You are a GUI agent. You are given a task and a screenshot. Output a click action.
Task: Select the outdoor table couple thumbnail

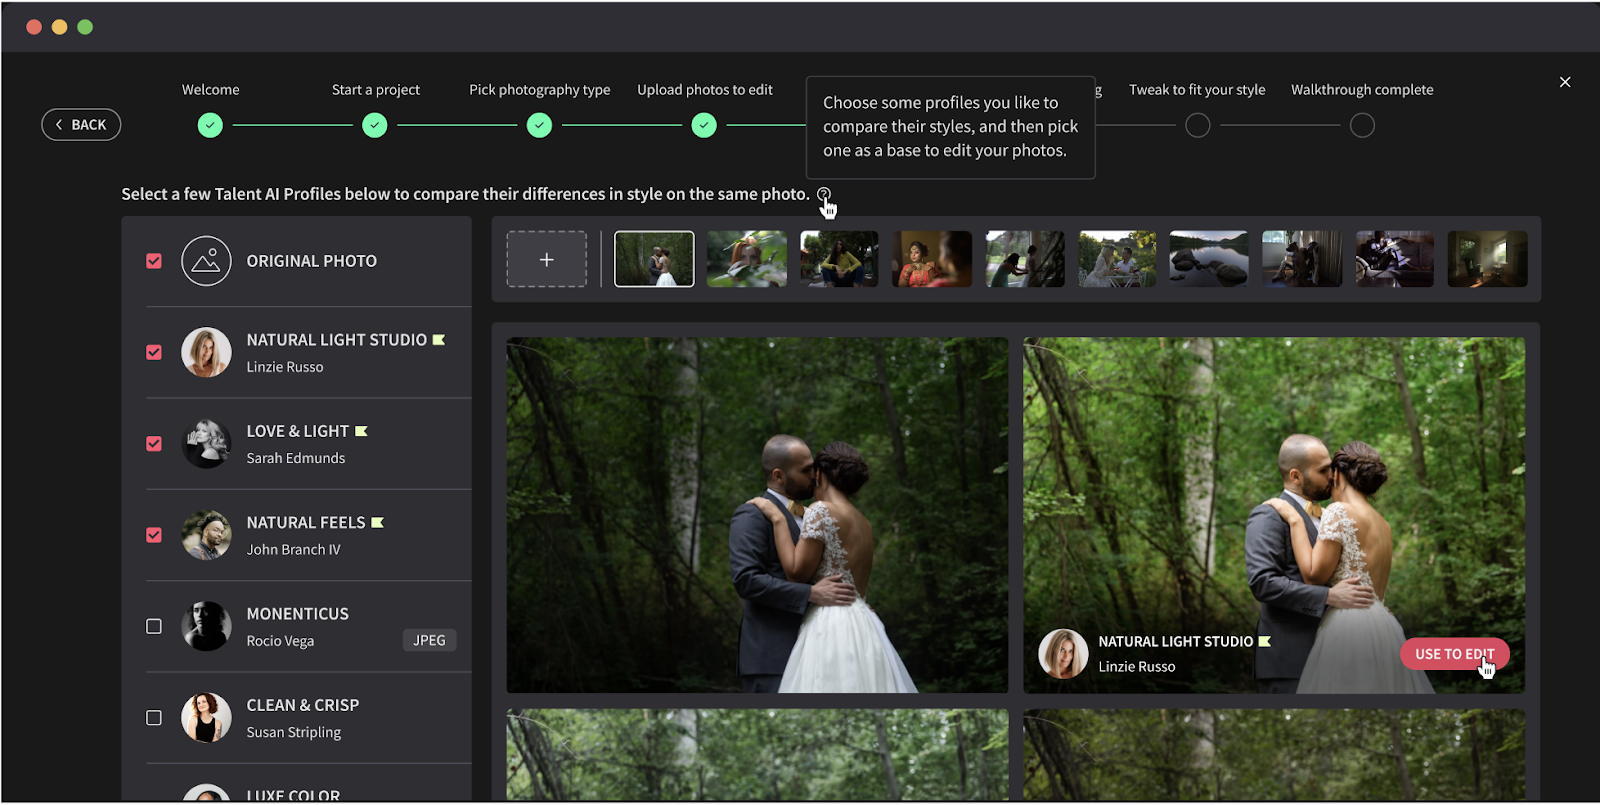coord(1117,259)
